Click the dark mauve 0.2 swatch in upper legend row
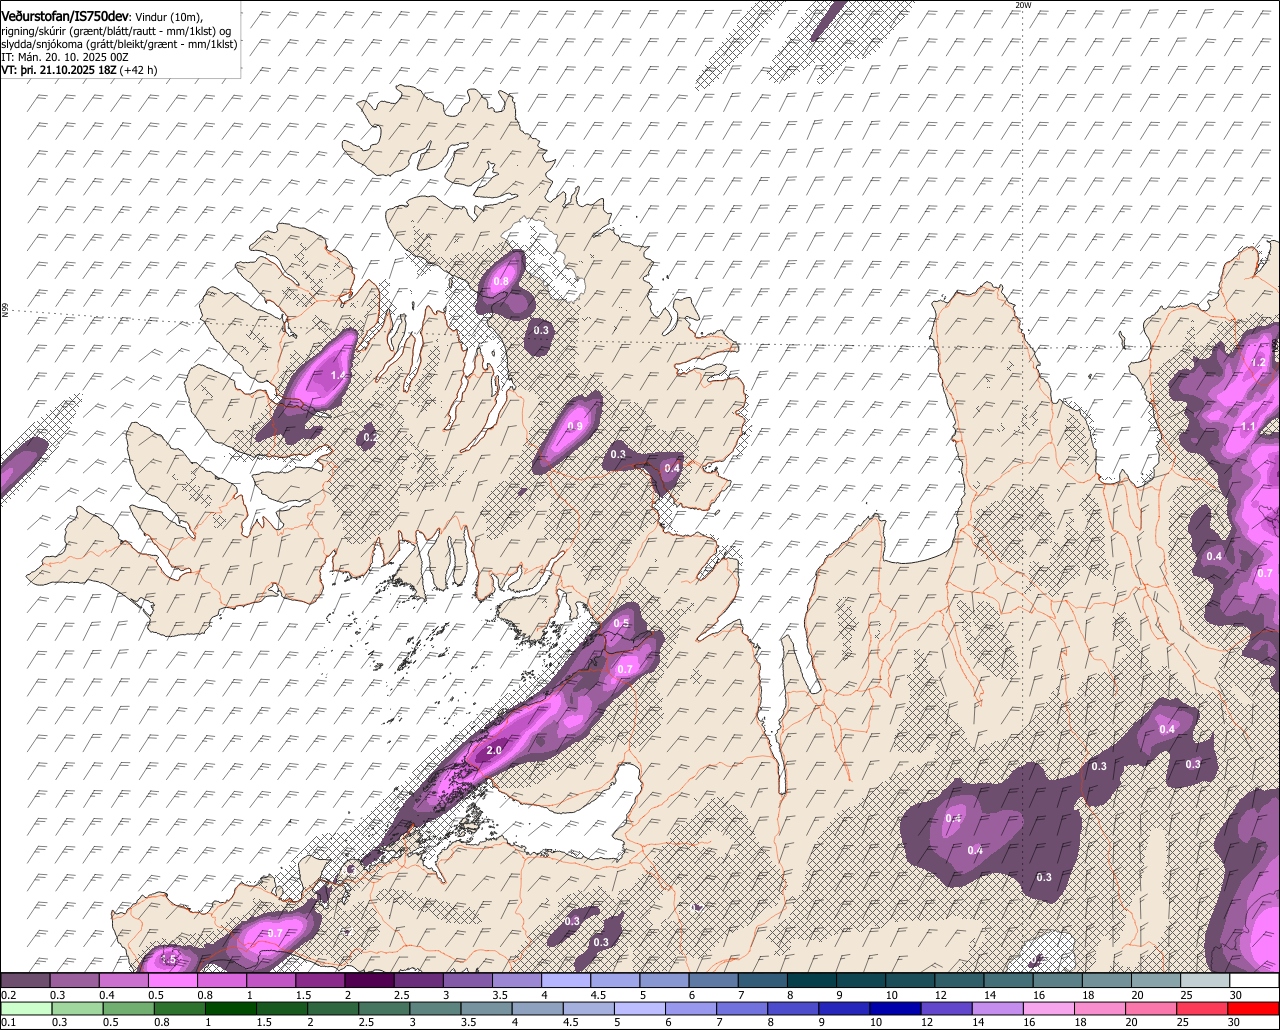The image size is (1280, 1030). click(x=25, y=980)
